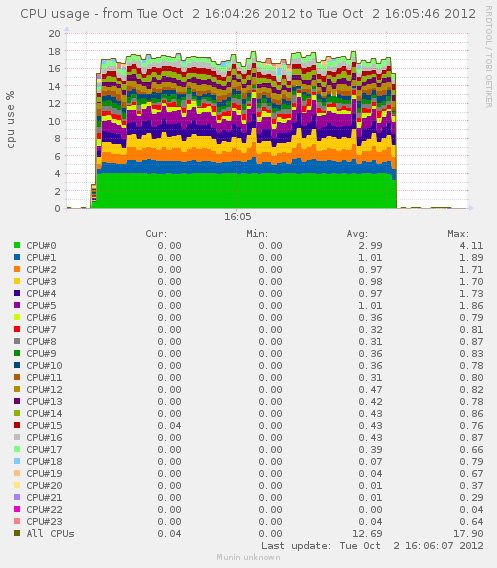497x568 pixels.
Task: Click the Avg column header
Action: pos(357,234)
